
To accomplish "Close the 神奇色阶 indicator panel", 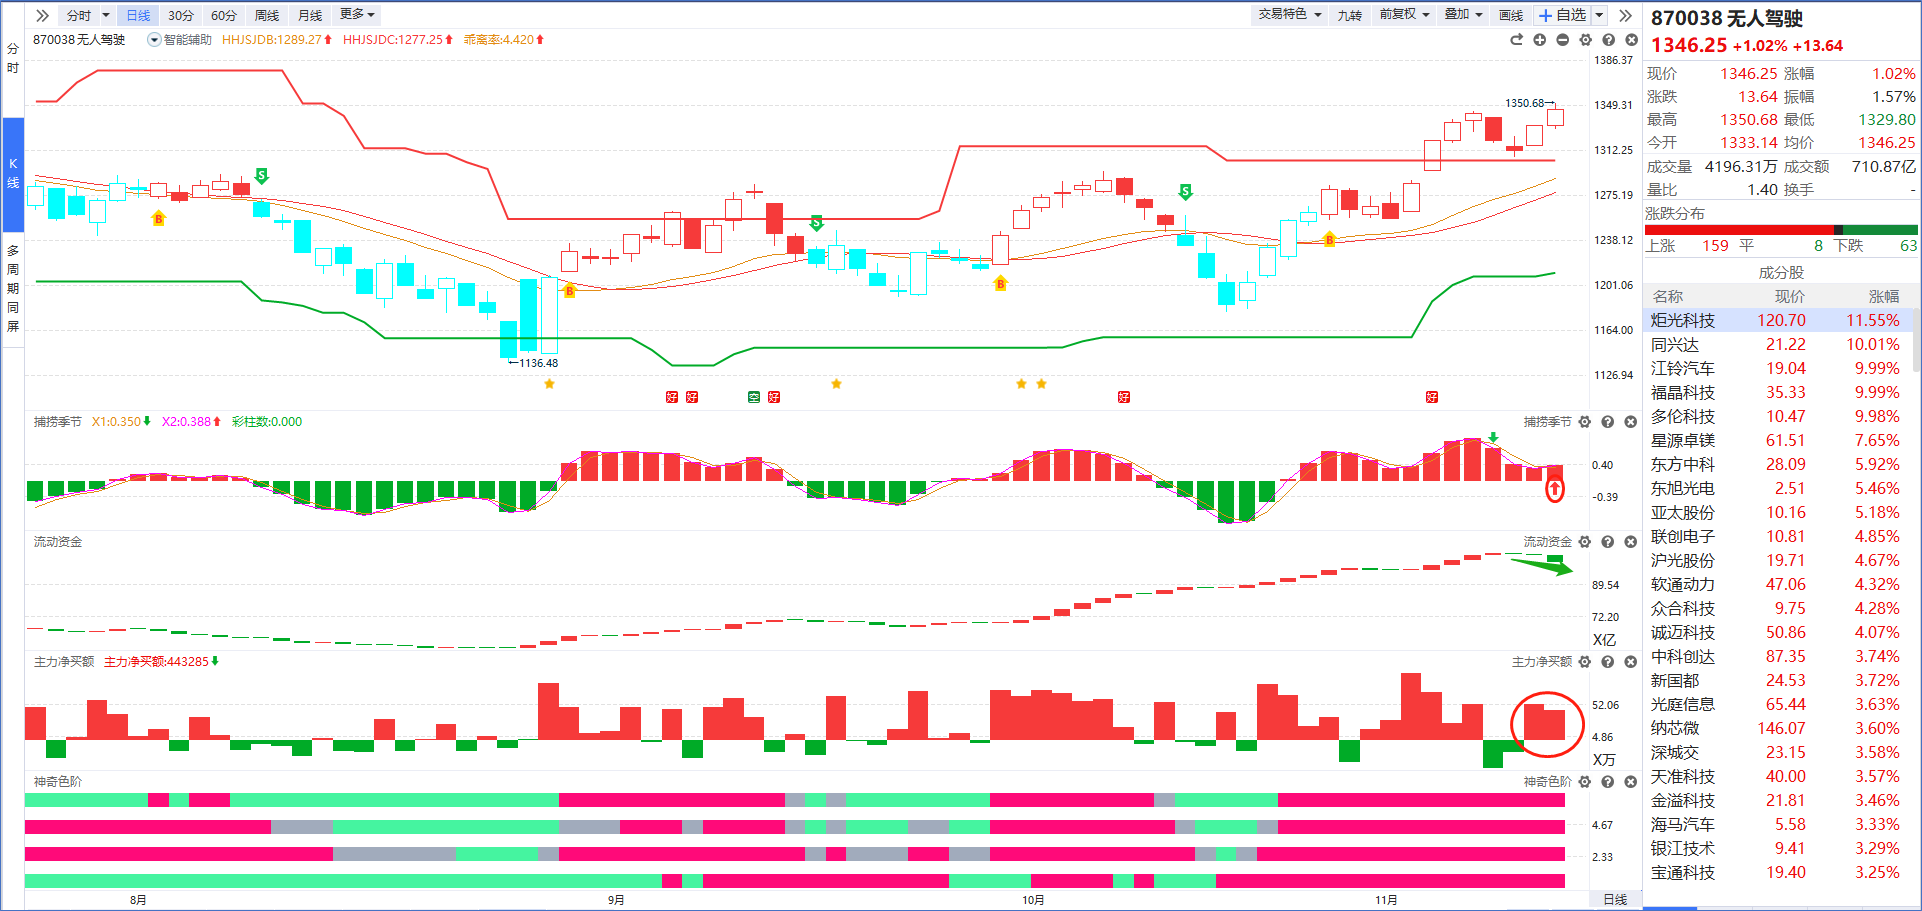I will [x=1630, y=782].
